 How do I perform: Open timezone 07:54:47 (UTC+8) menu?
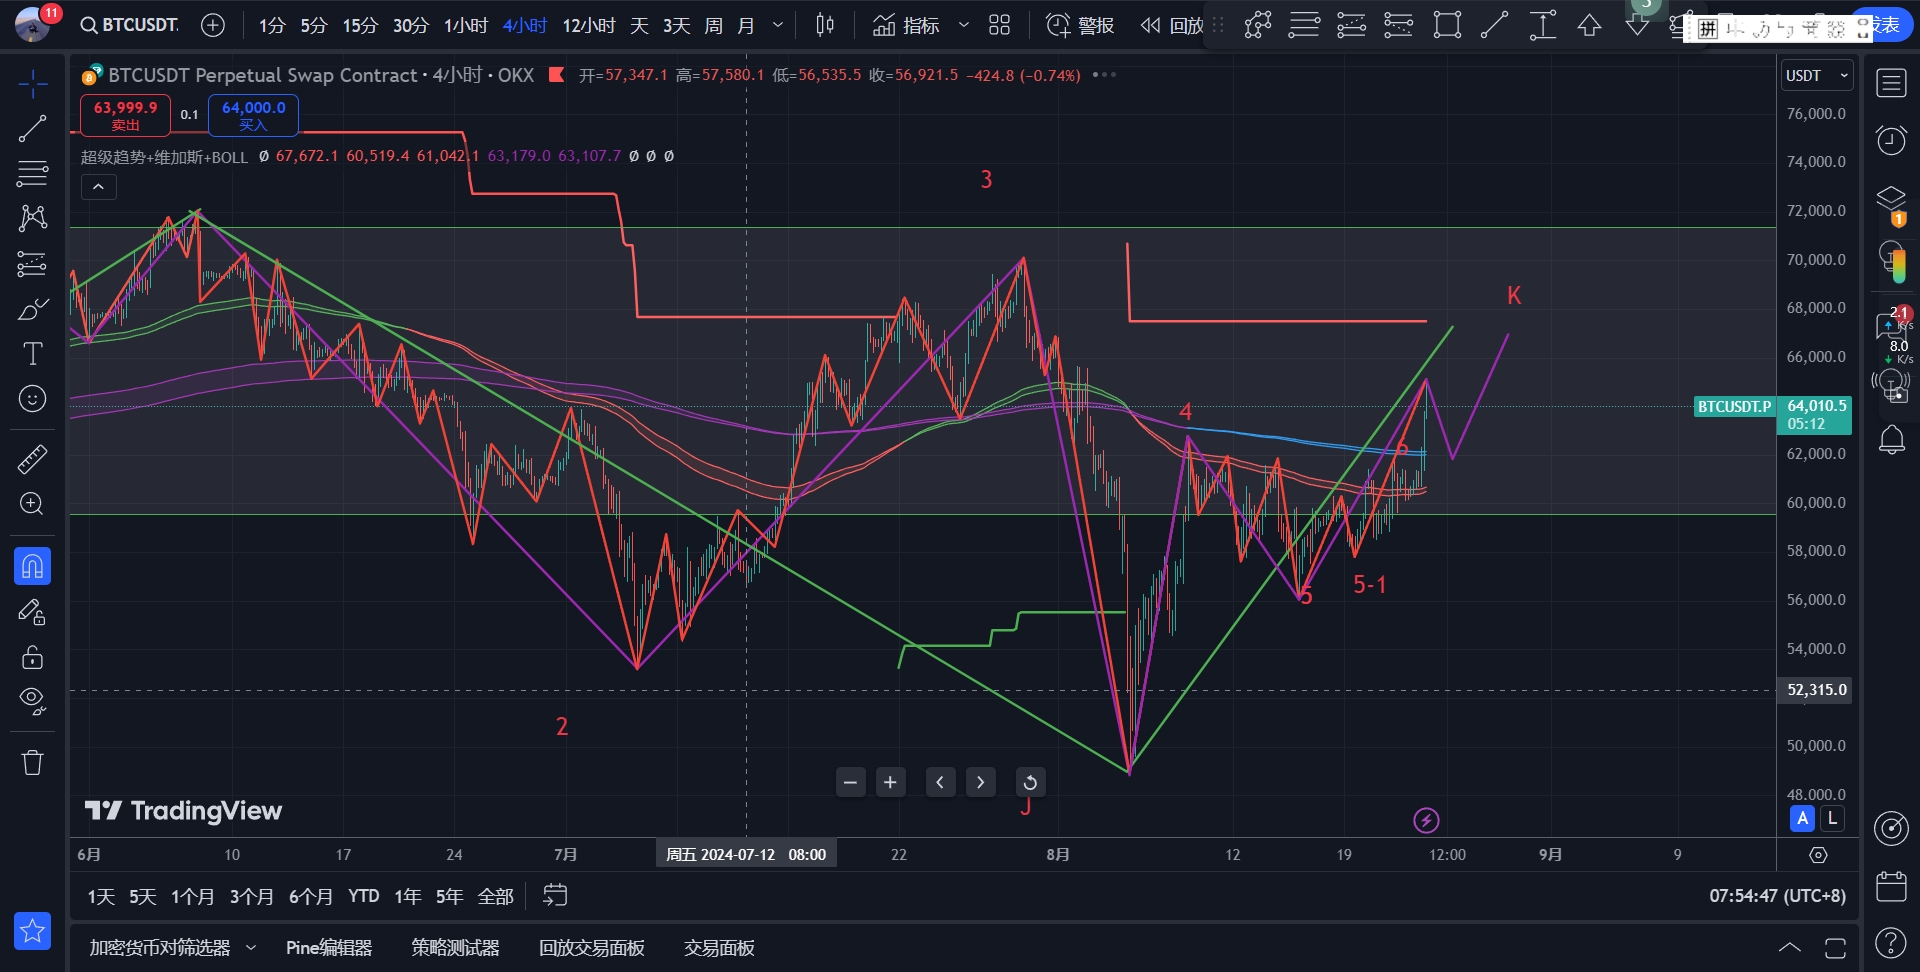[1777, 896]
